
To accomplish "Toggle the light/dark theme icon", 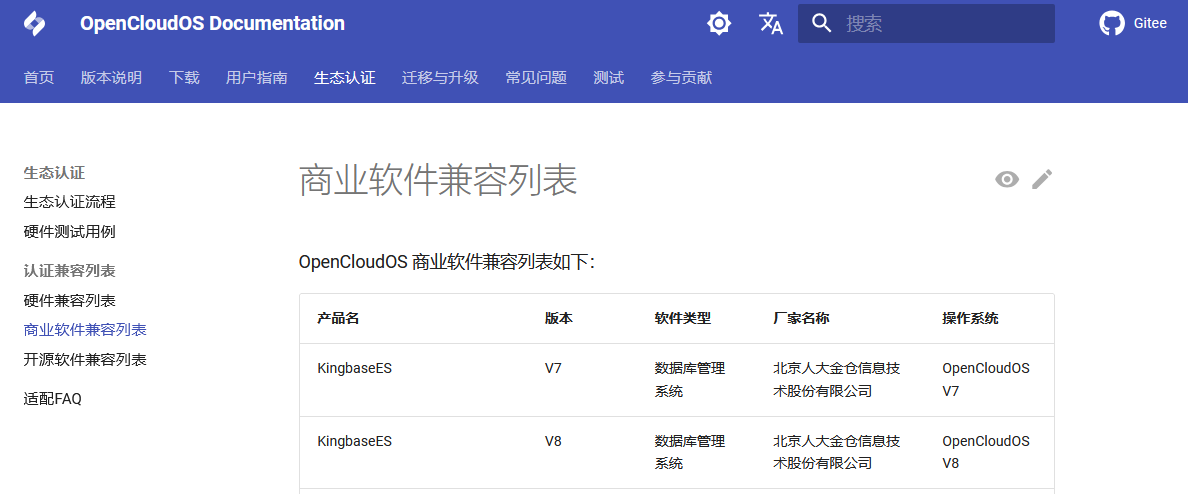I will coord(719,23).
